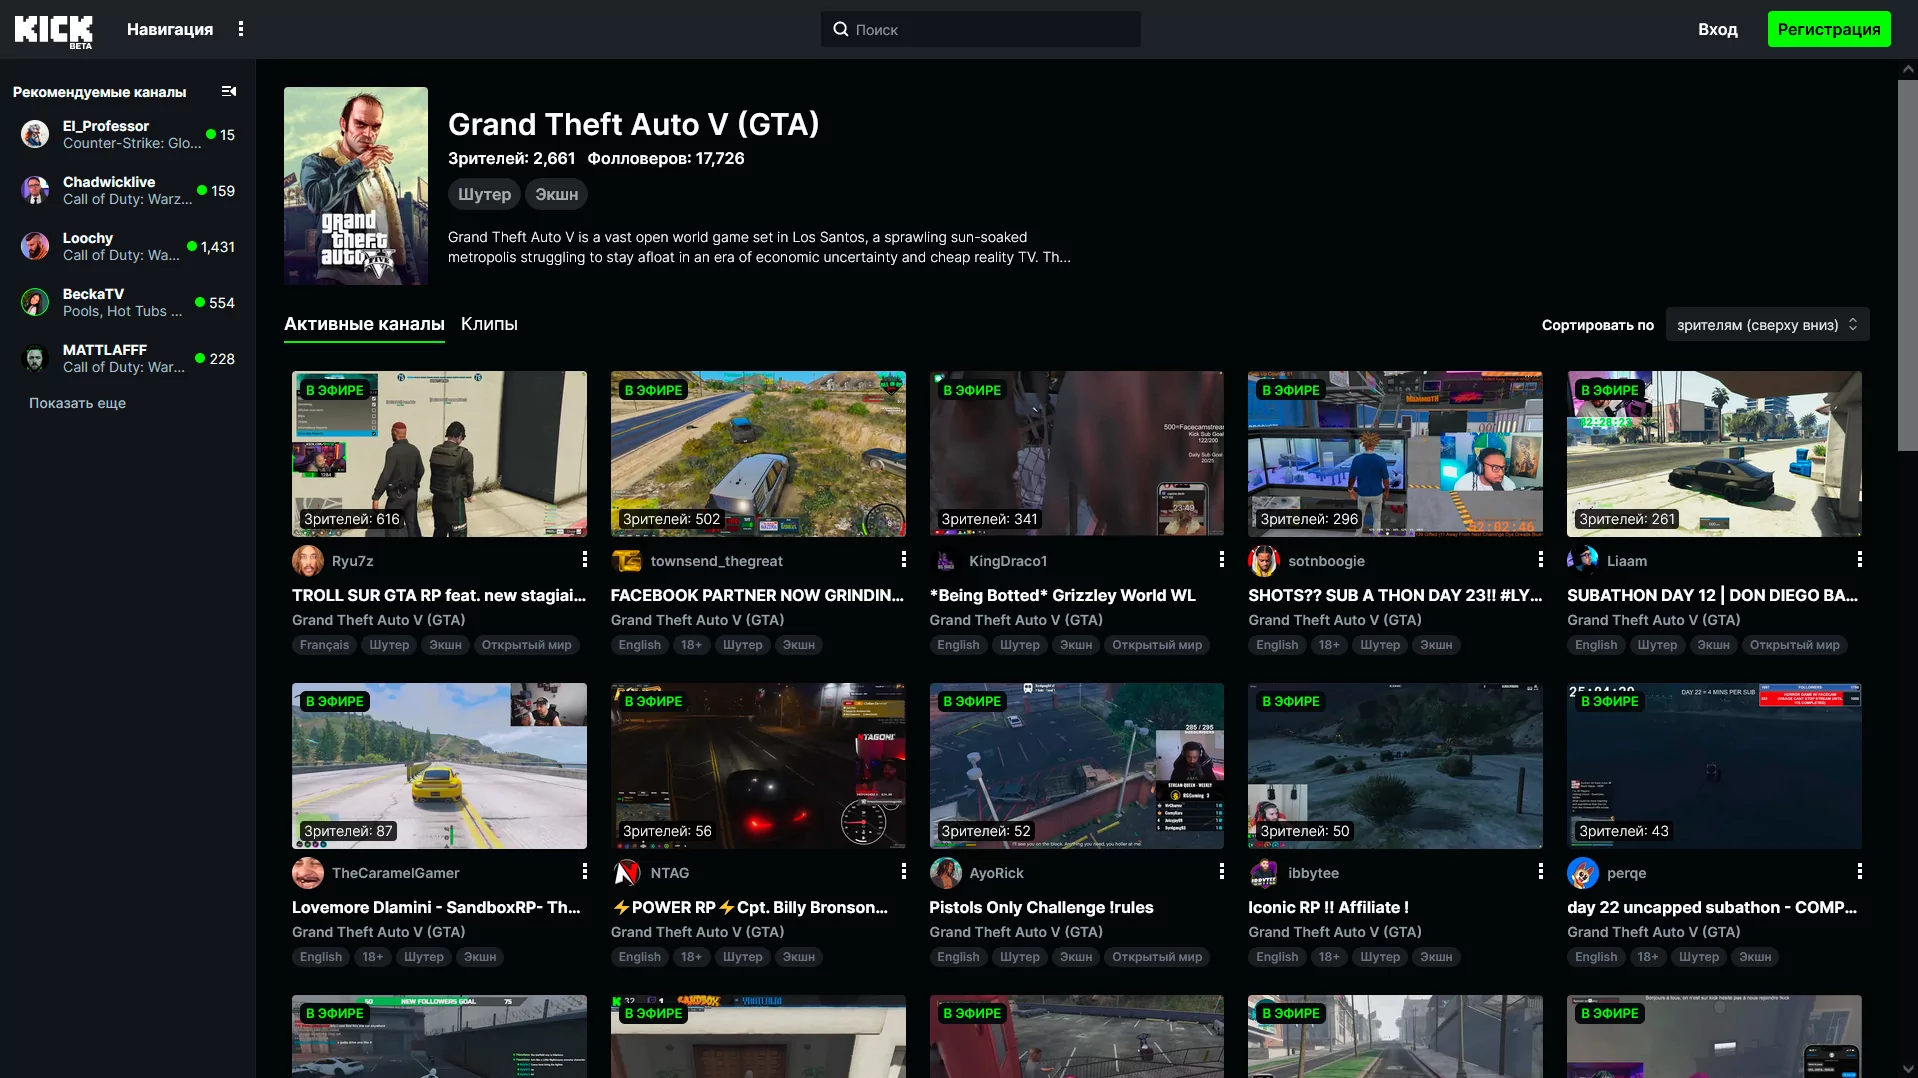Click ibbytee streamer avatar
The image size is (1918, 1078).
coord(1264,873)
